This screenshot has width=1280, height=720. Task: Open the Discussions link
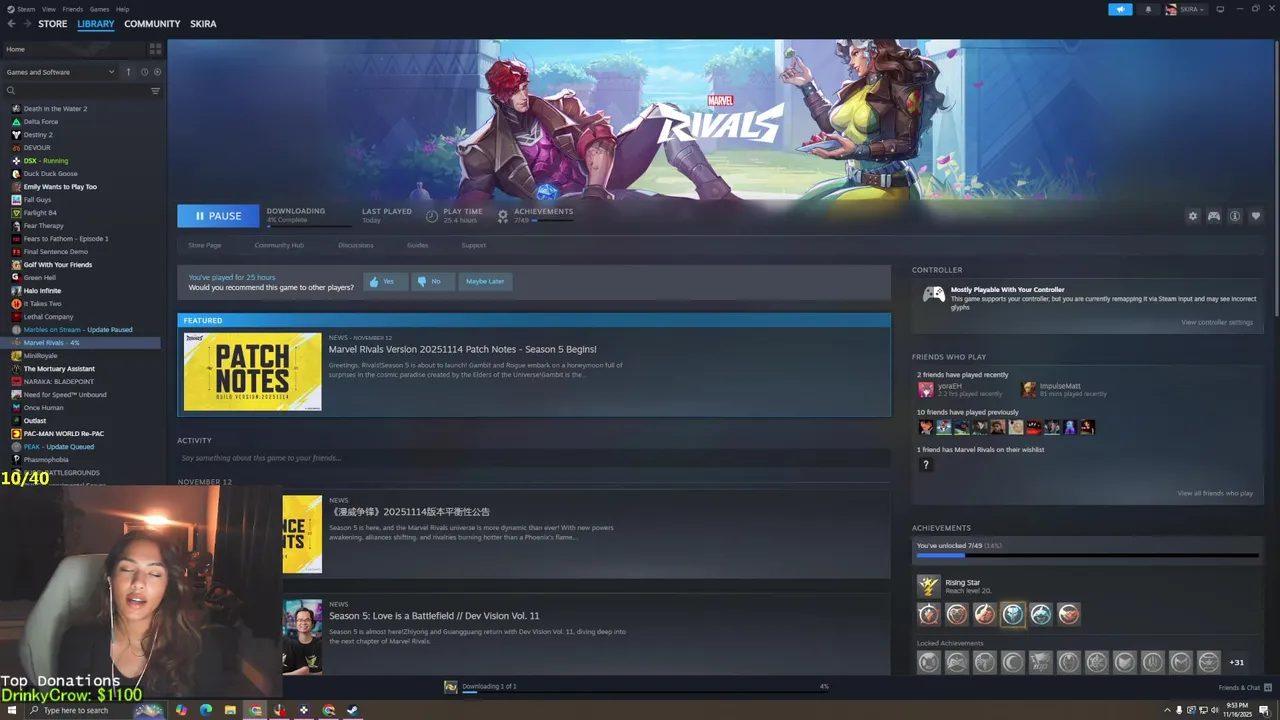(356, 245)
